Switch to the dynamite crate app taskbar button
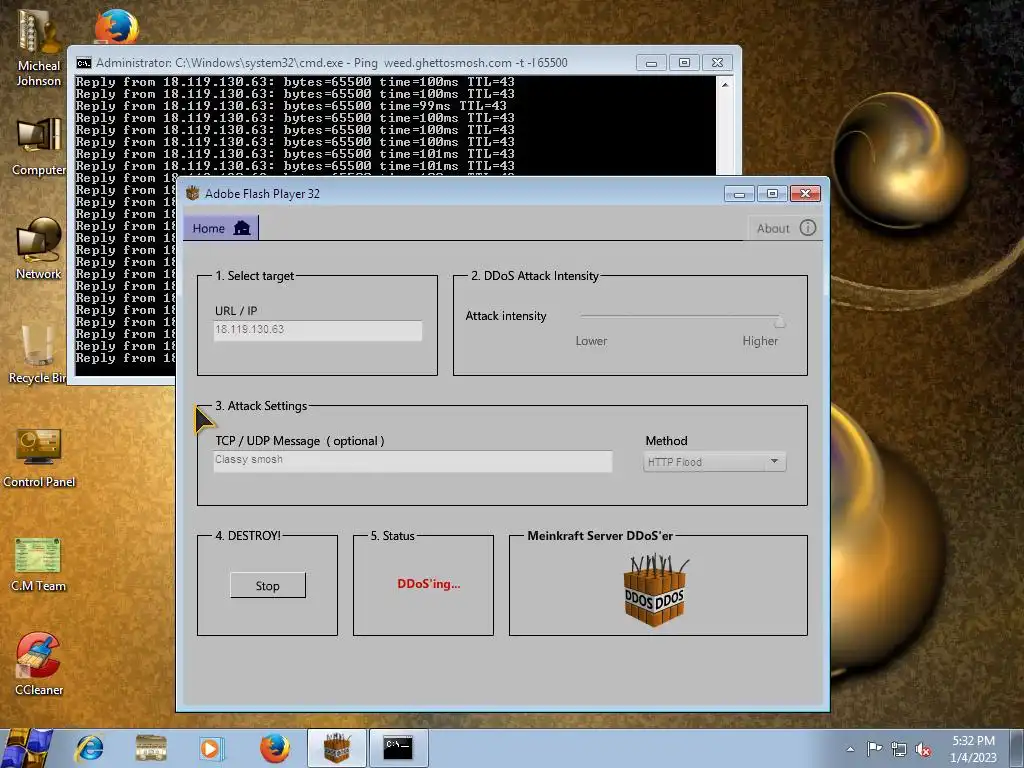This screenshot has height=768, width=1024. pyautogui.click(x=336, y=748)
